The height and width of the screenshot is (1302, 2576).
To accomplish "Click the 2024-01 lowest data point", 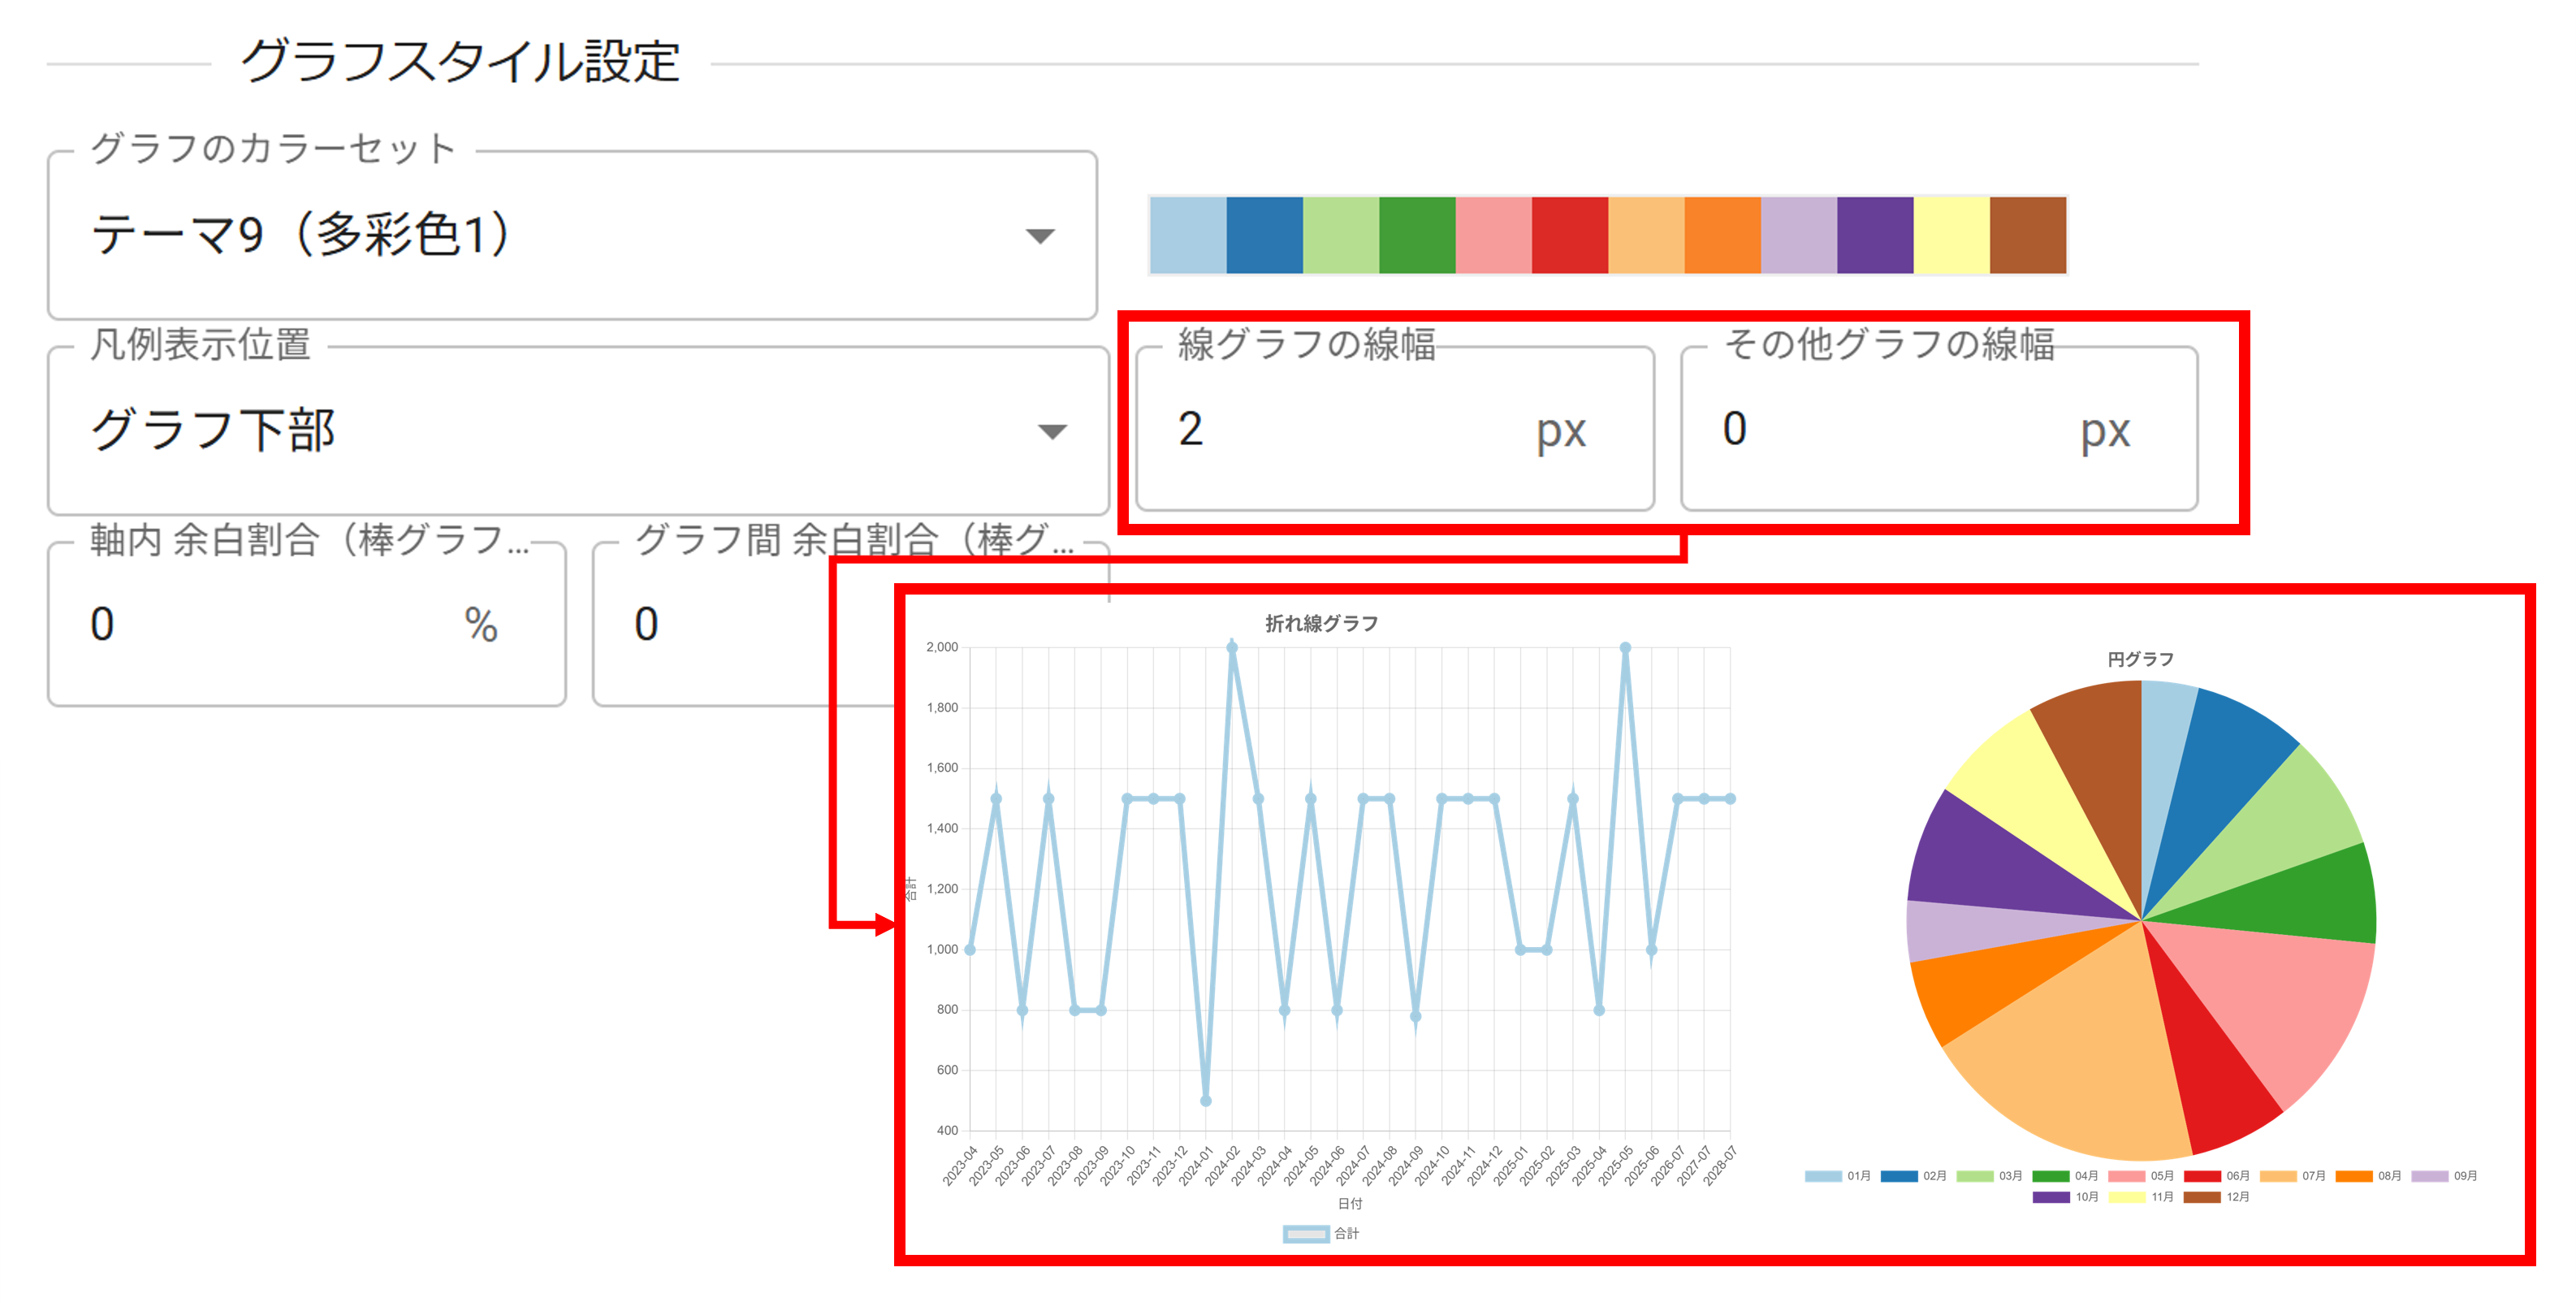I will pos(1206,1101).
